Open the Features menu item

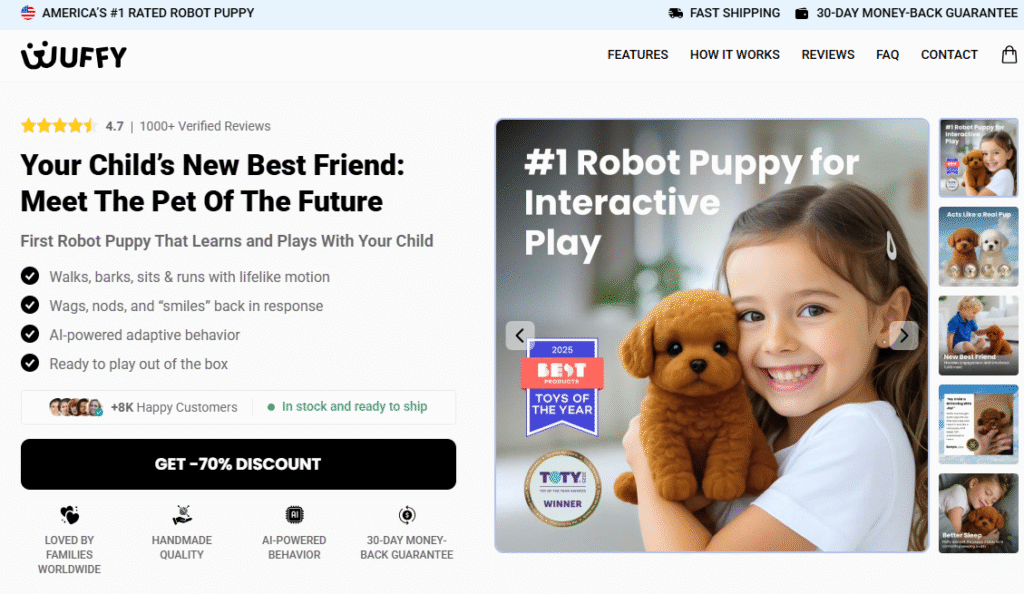(x=637, y=55)
